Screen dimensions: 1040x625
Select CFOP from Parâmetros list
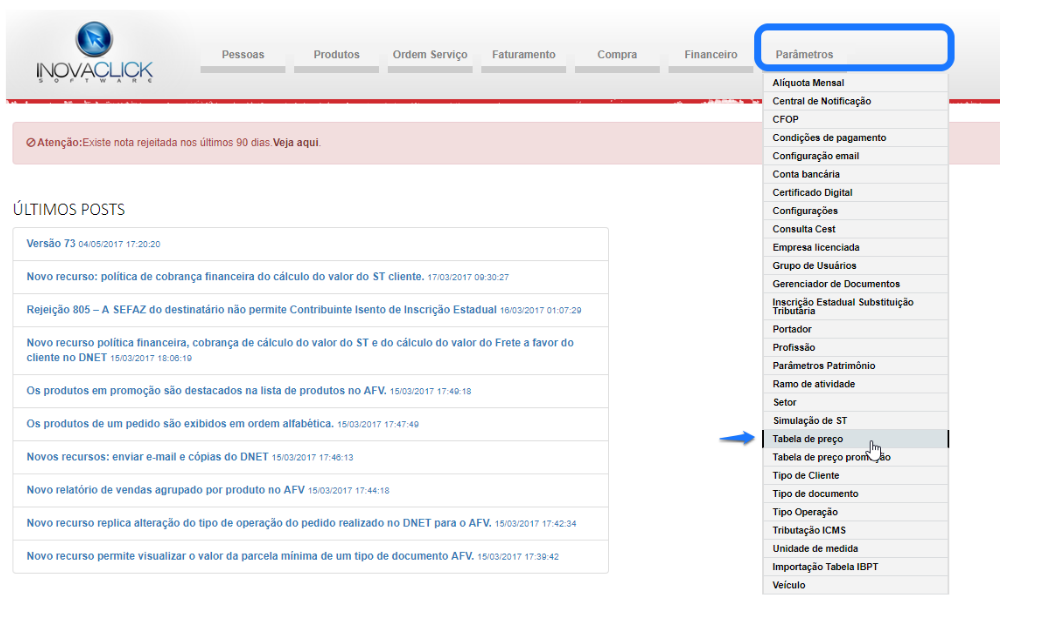785,120
